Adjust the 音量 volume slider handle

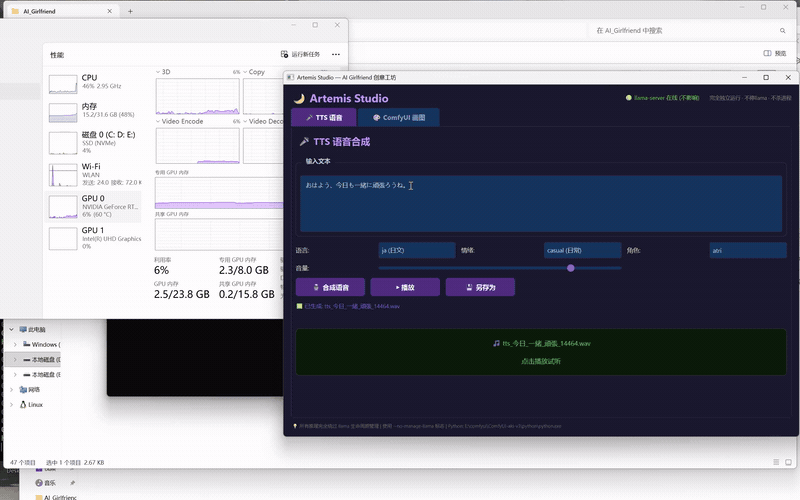tap(571, 268)
